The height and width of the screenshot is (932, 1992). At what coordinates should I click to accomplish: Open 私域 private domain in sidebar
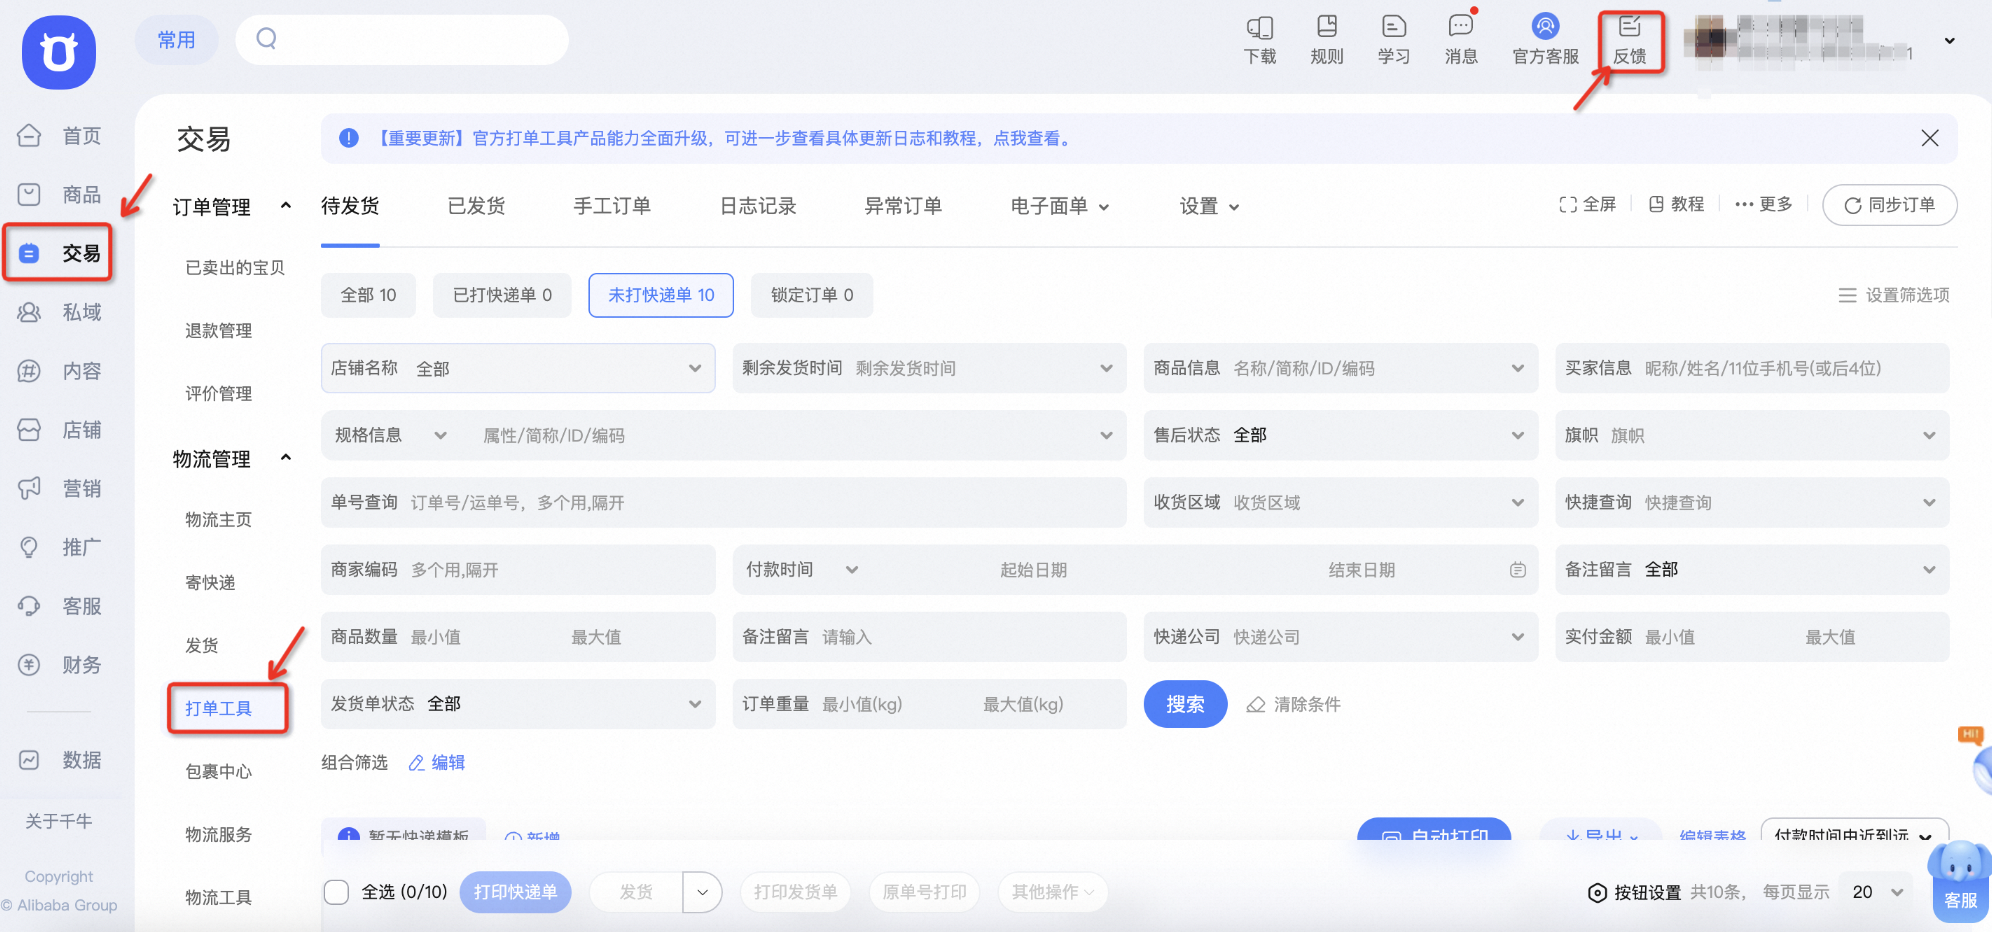60,312
